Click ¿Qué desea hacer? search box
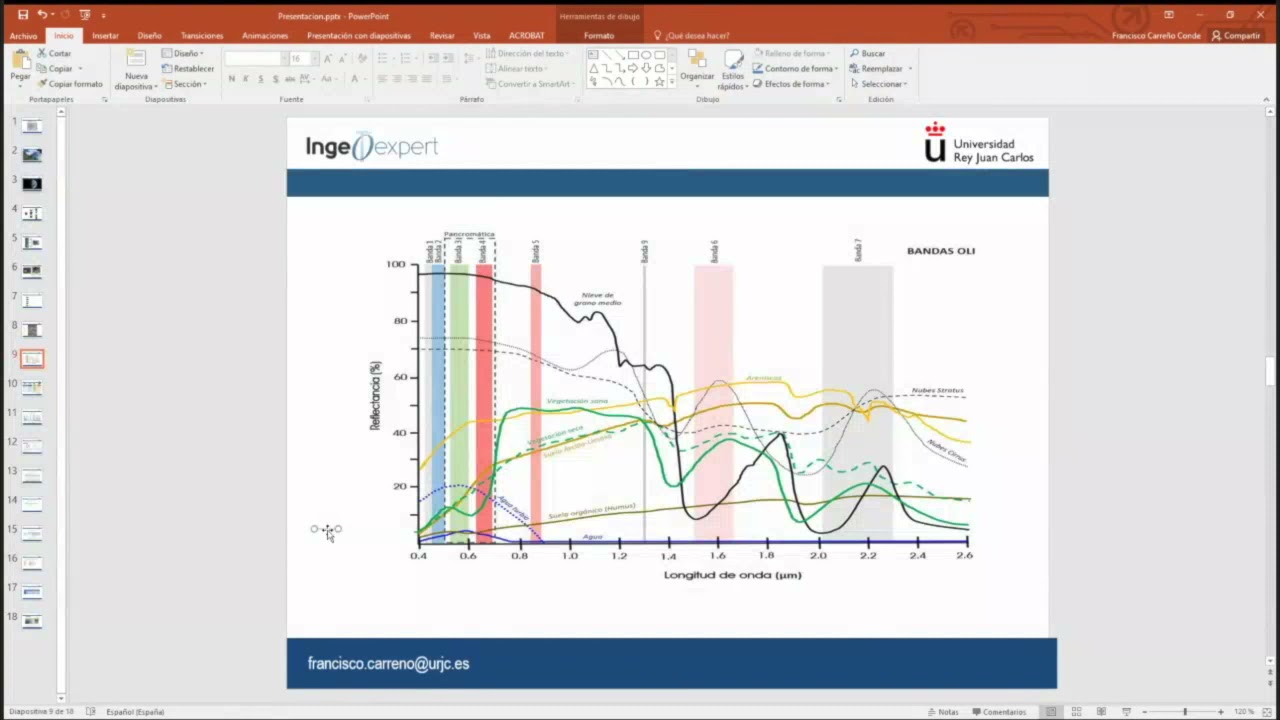The height and width of the screenshot is (720, 1280). (692, 36)
